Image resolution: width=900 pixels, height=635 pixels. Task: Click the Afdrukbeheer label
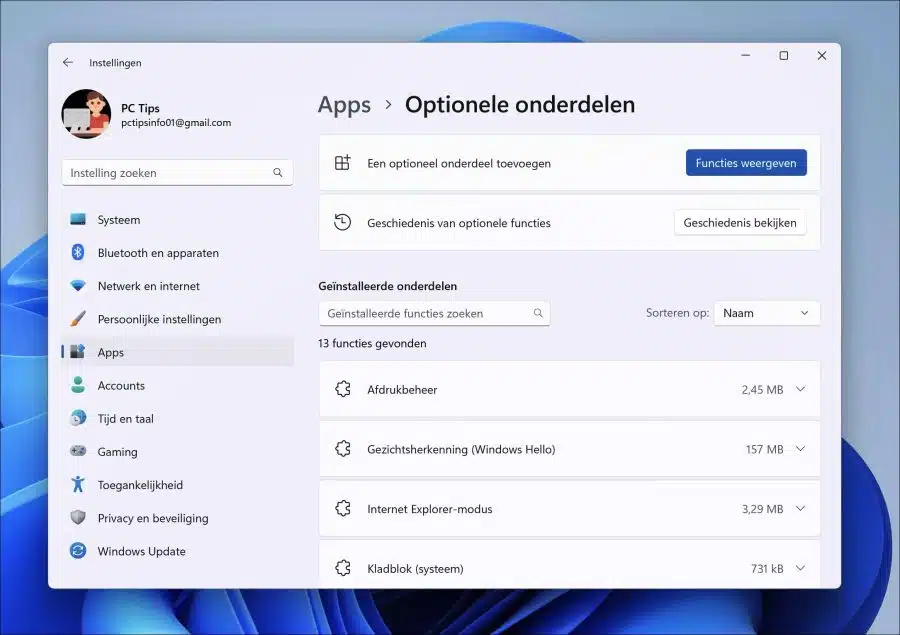click(402, 390)
